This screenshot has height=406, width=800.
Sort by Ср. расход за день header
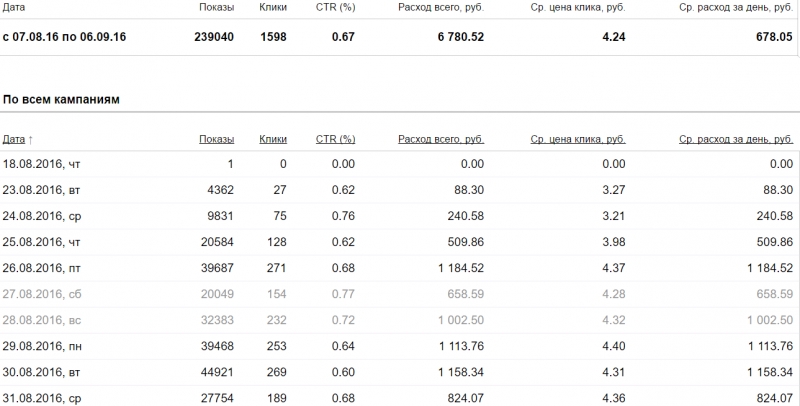(736, 139)
